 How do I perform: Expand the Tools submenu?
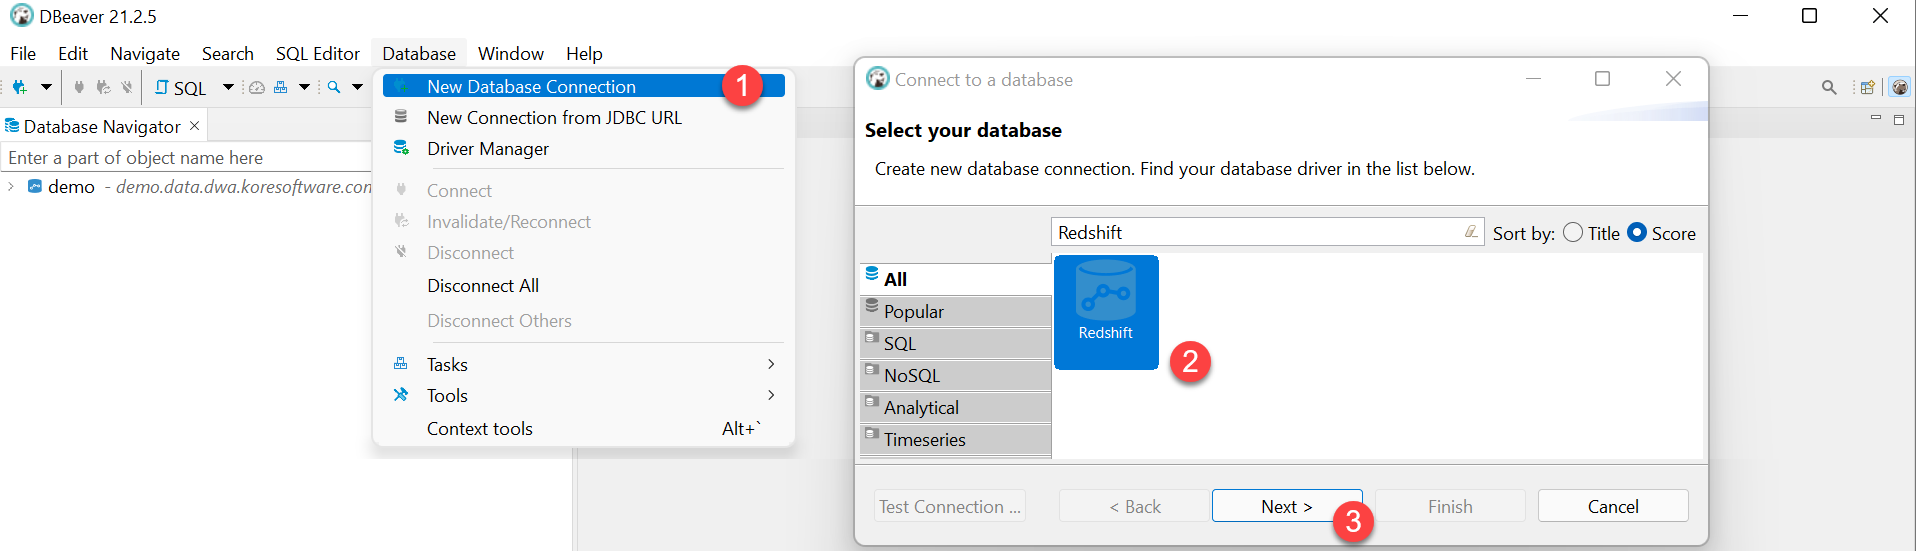point(584,396)
